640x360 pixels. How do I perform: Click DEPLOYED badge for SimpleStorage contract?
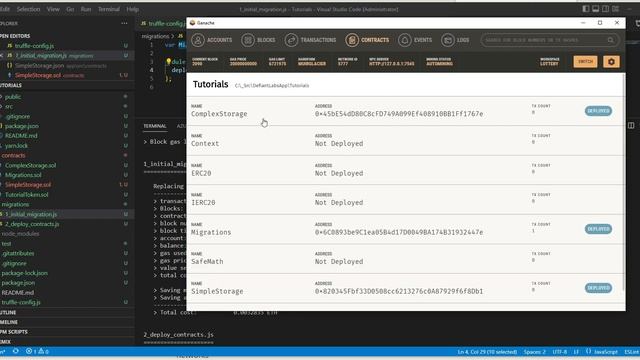[598, 288]
